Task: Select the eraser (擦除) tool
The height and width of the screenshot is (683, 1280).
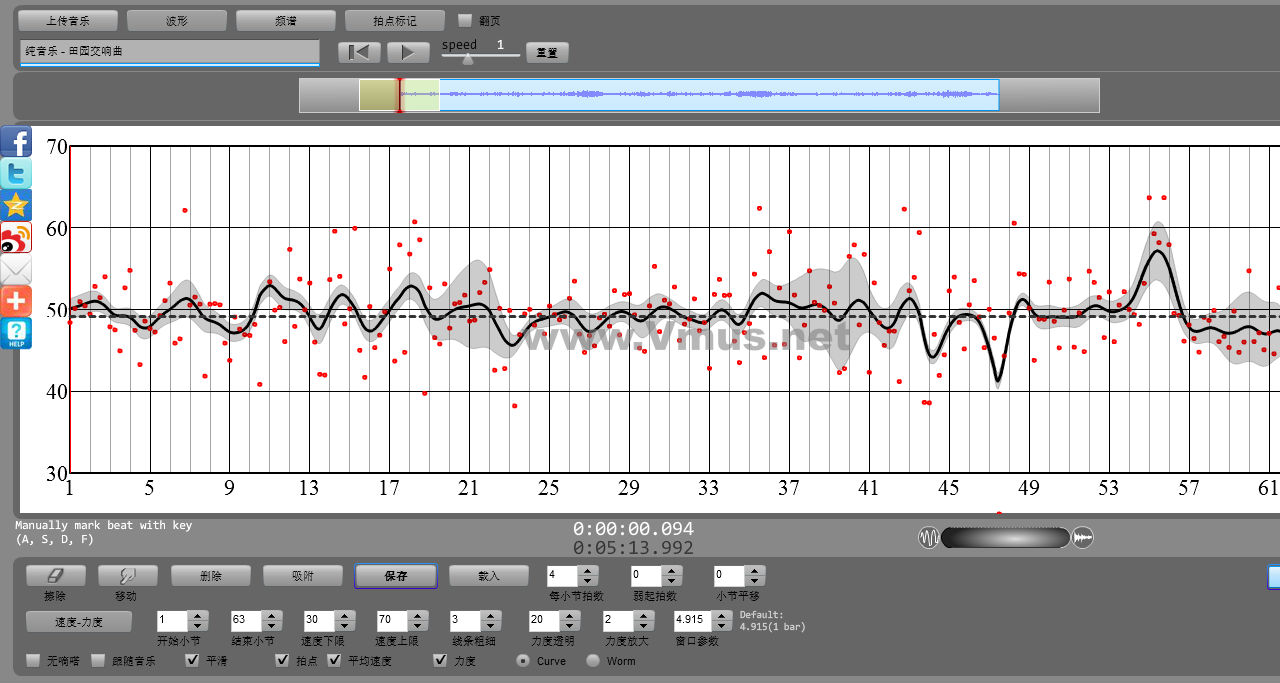Action: point(55,576)
